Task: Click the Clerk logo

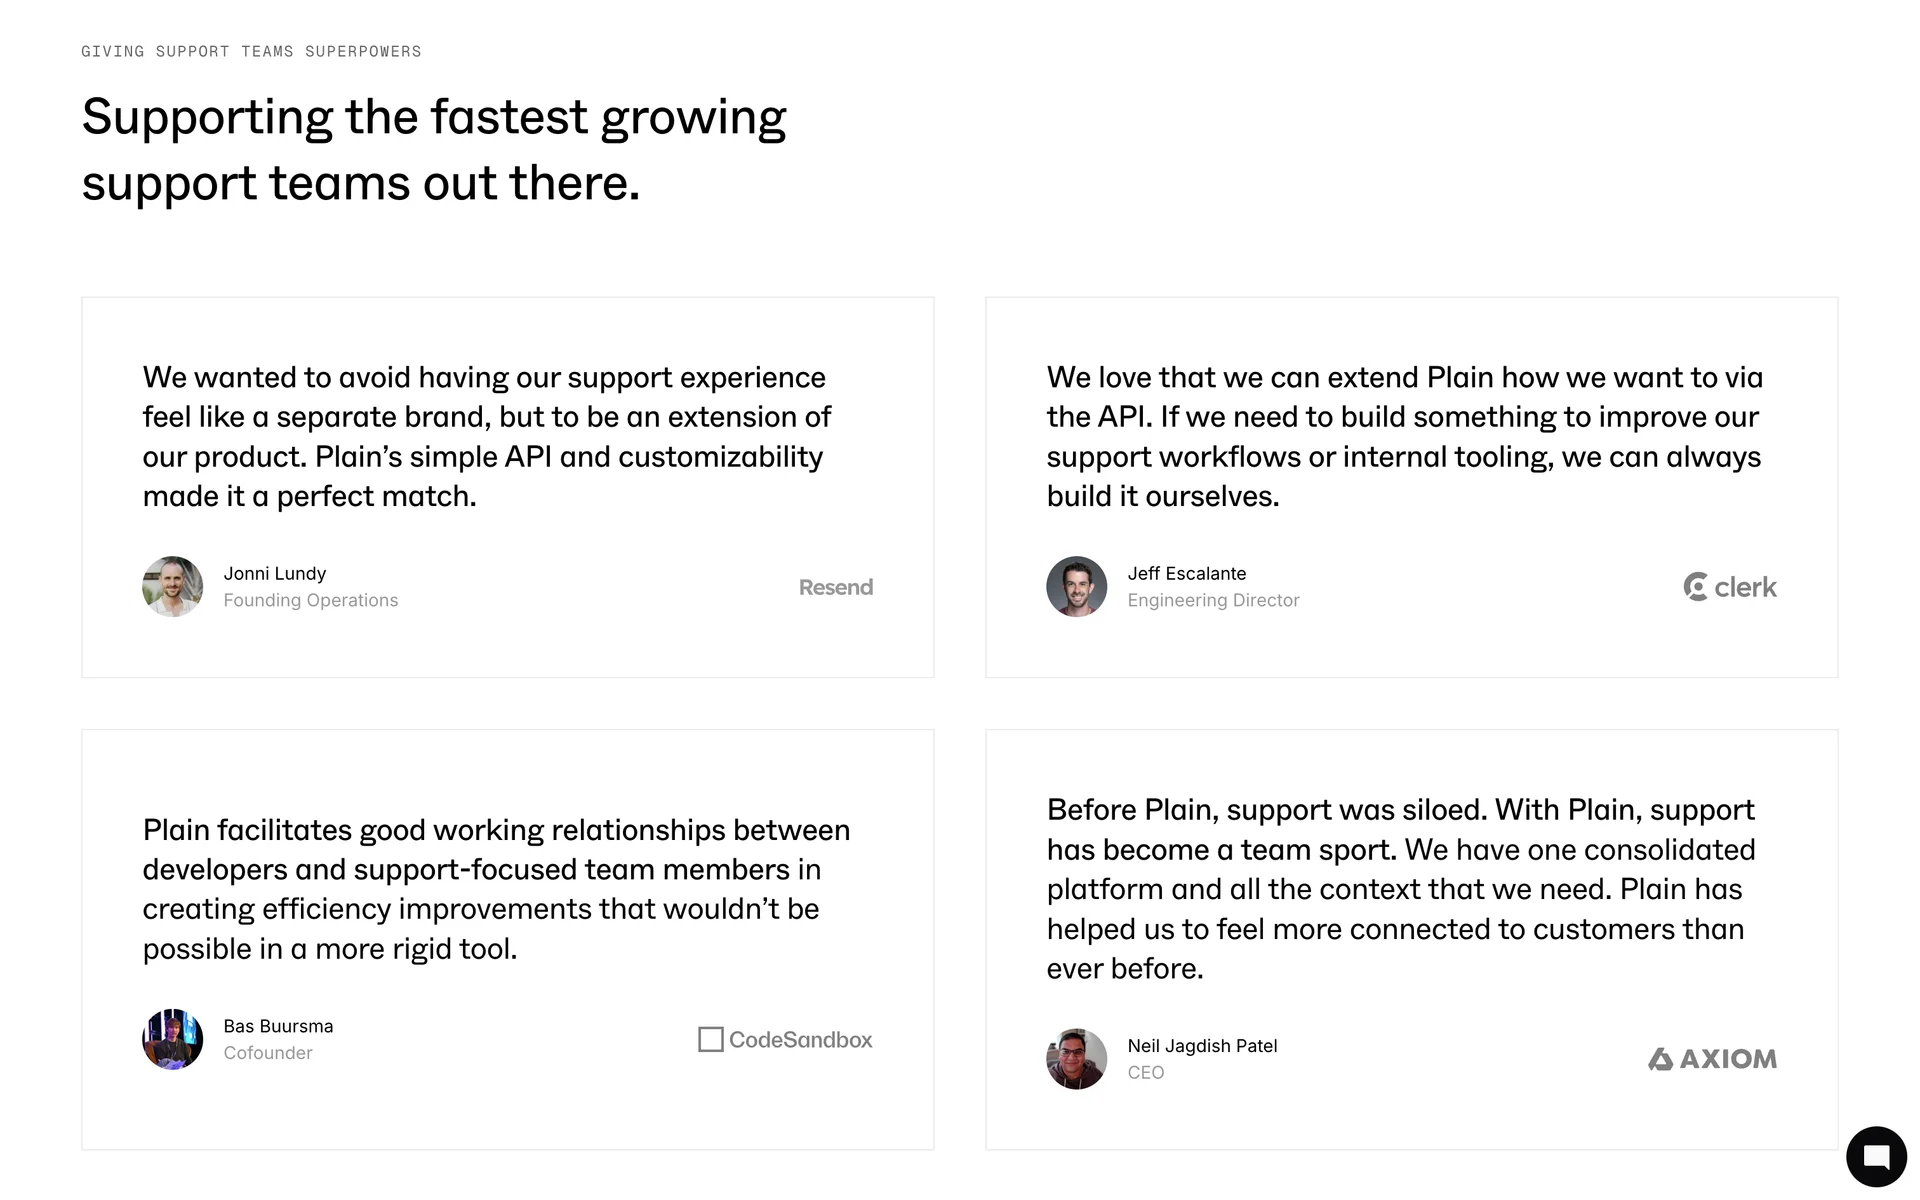Action: pyautogui.click(x=1730, y=587)
